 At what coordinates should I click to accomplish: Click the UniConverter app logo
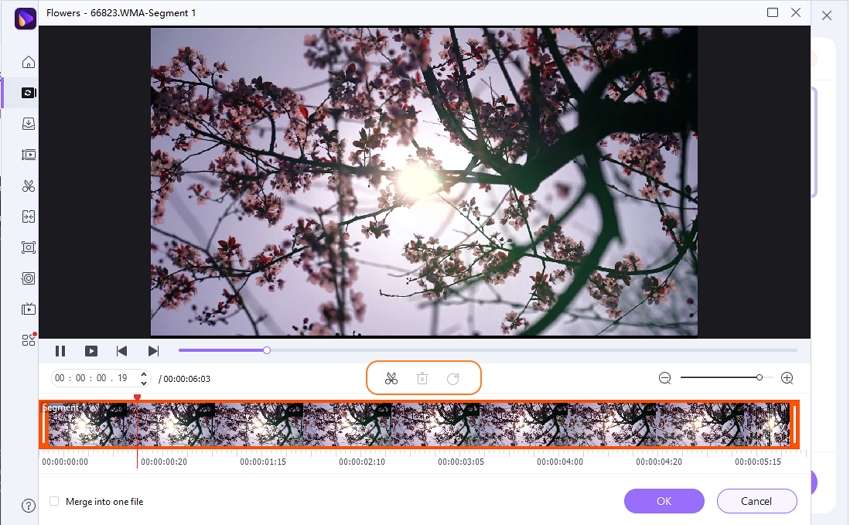click(x=25, y=18)
